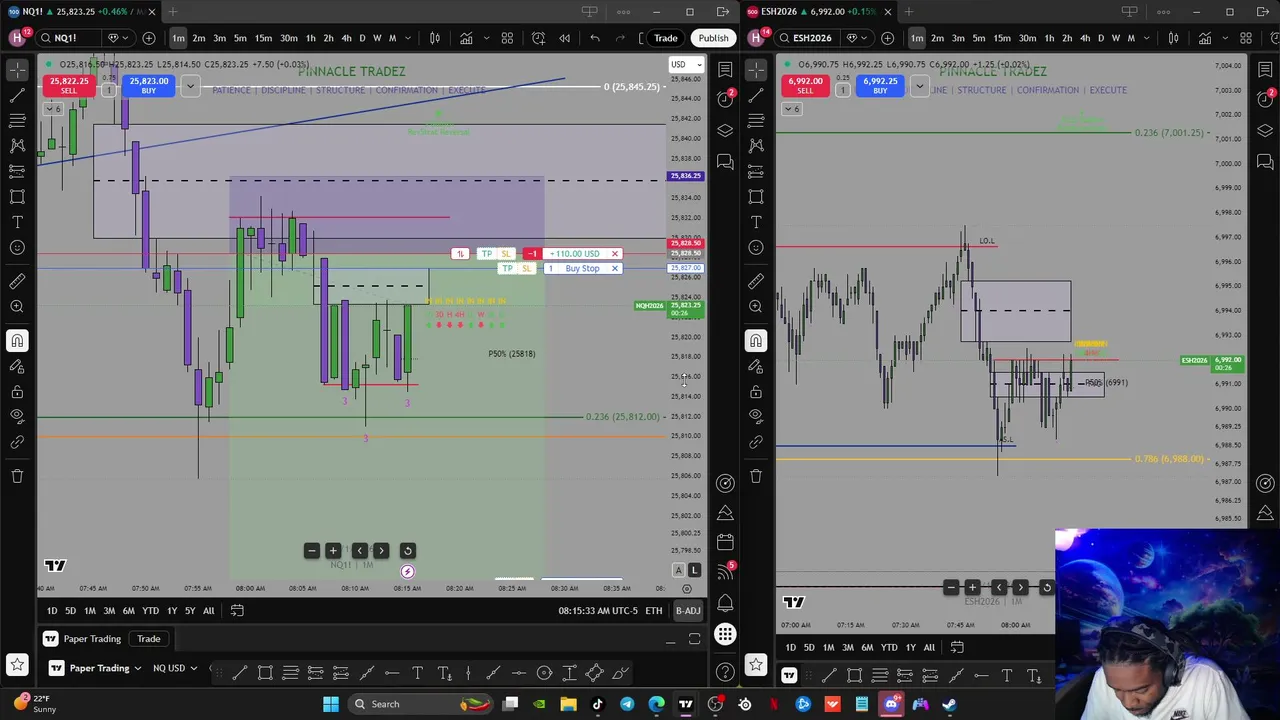Viewport: 1280px width, 720px height.
Task: Select favorites toolbar text T tool
Action: pos(417,673)
